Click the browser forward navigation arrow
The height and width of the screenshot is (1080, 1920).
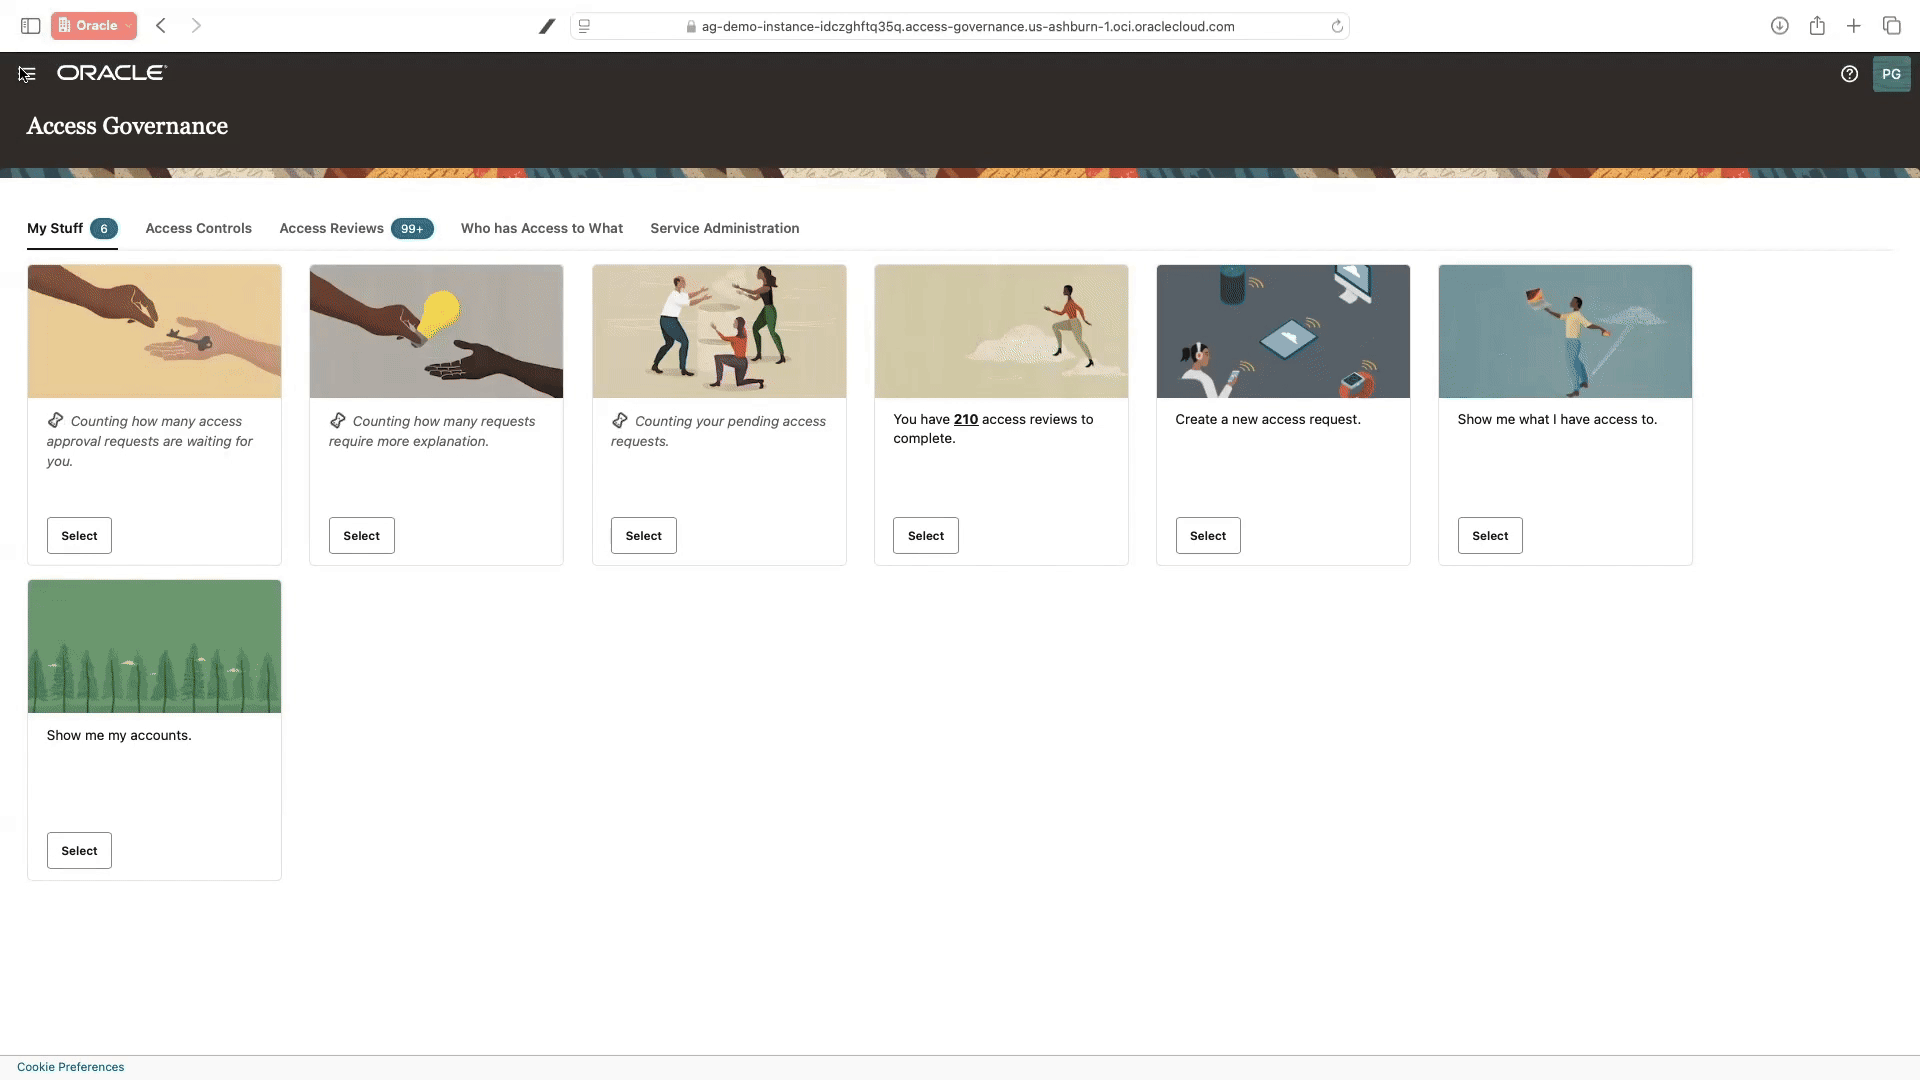(196, 25)
